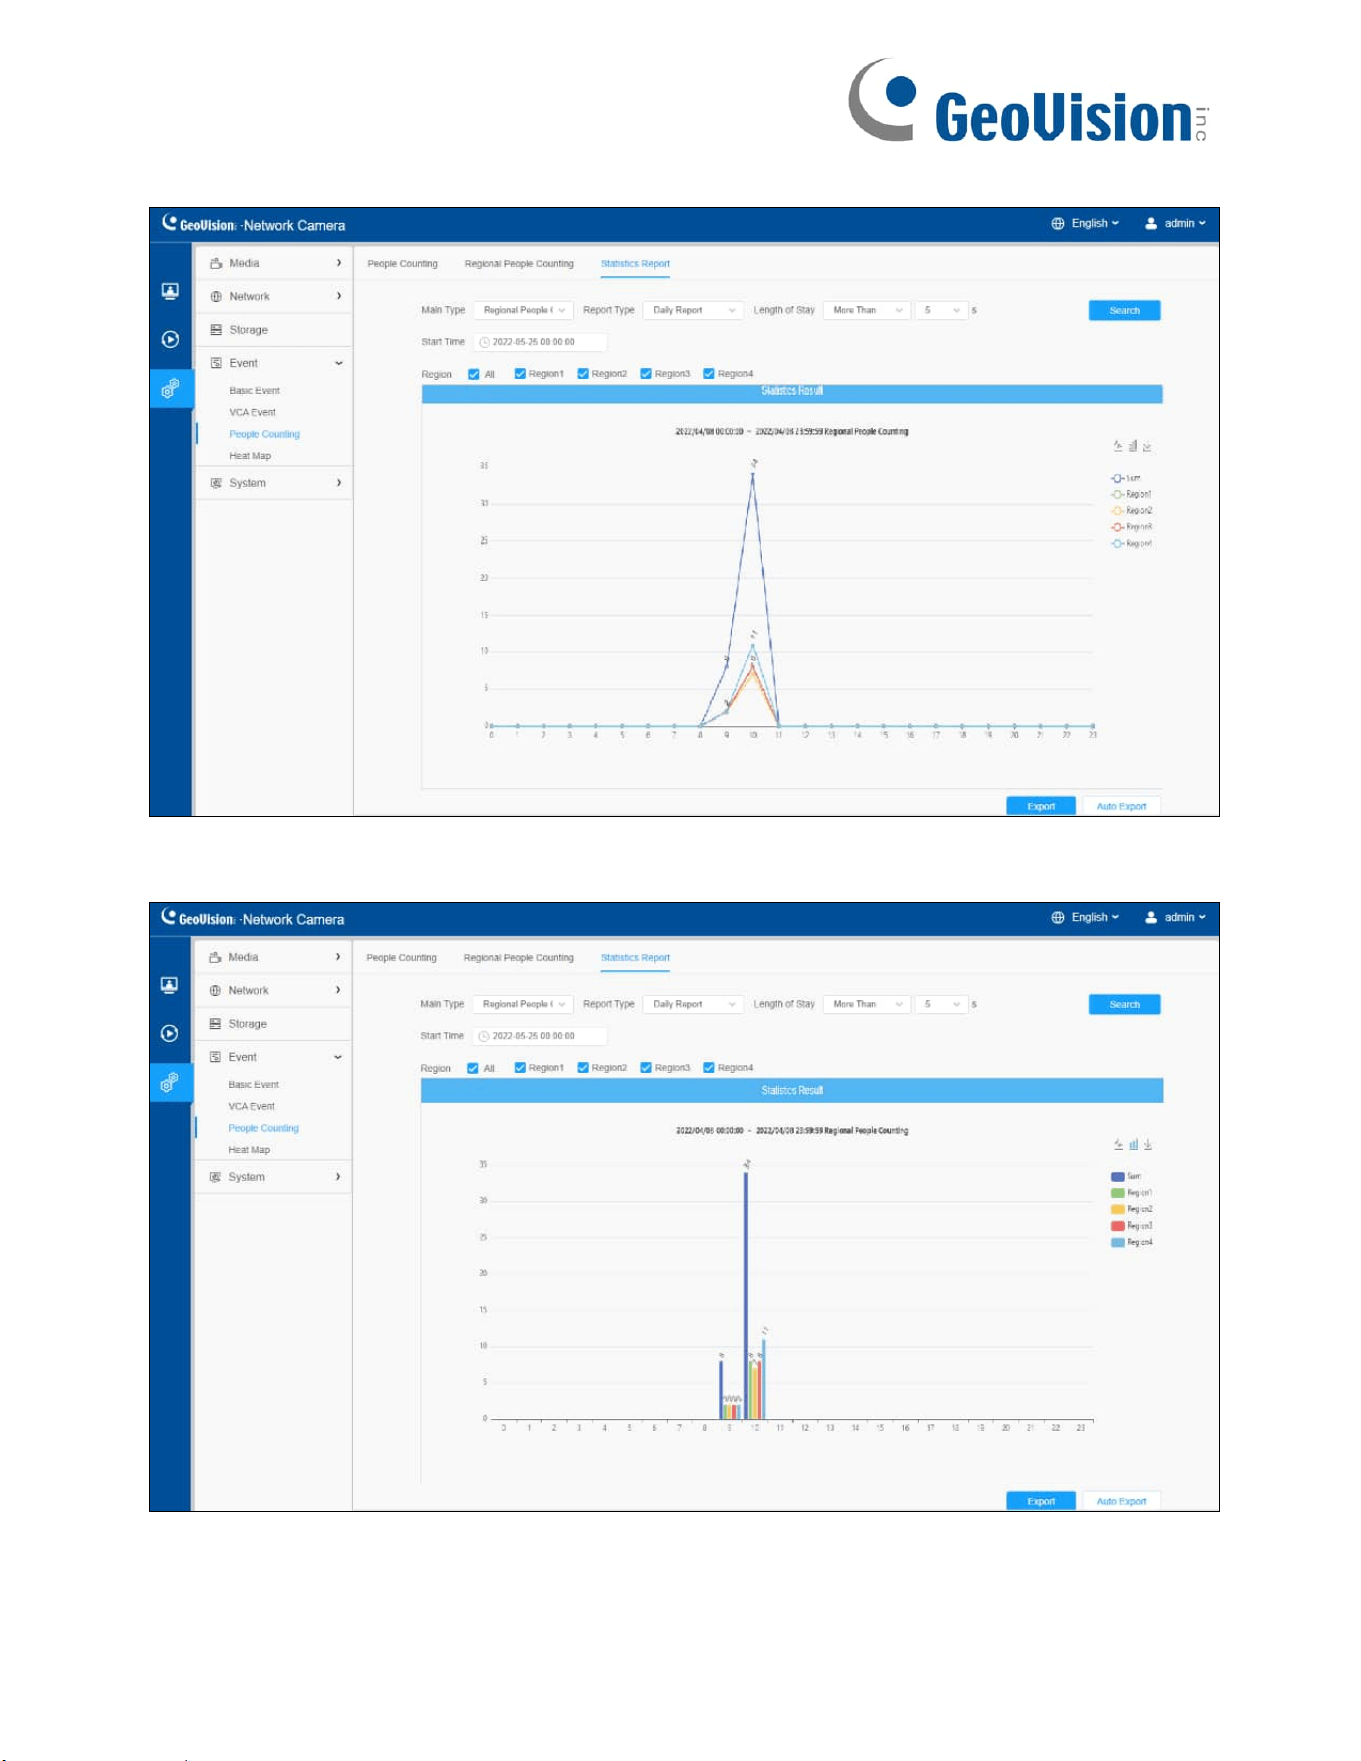Click Auto Export button in line-chart screenshot
The width and height of the screenshot is (1361, 1761).
(x=1121, y=806)
